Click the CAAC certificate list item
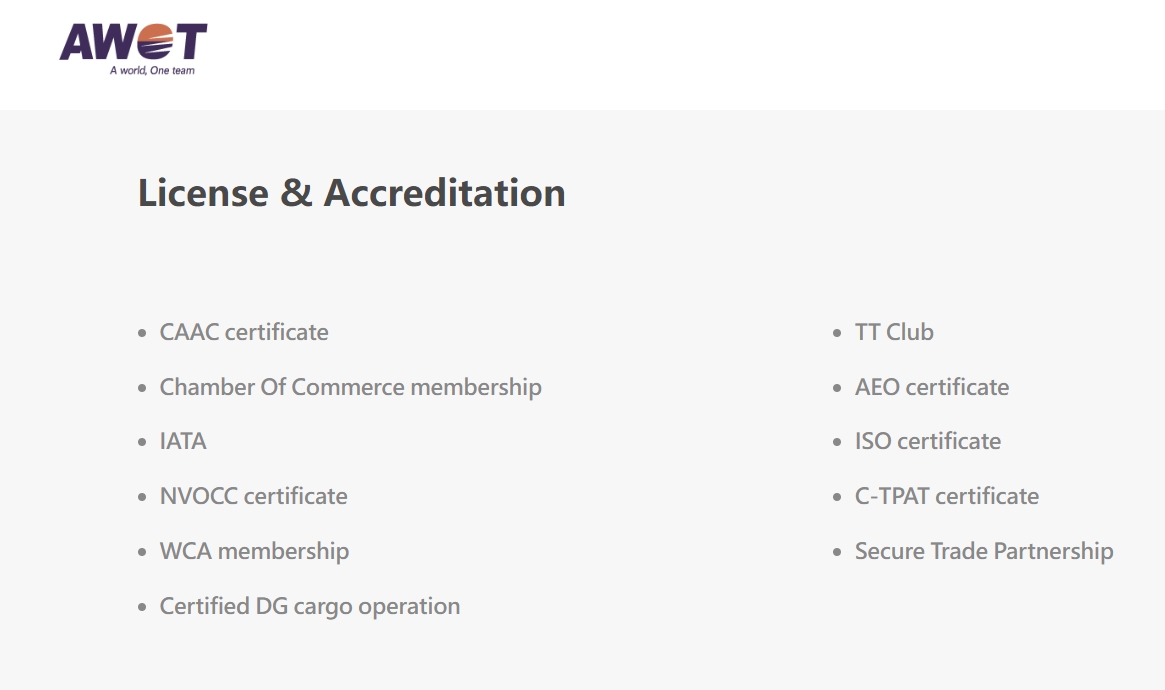Screen dimensions: 1165x690 coord(244,332)
